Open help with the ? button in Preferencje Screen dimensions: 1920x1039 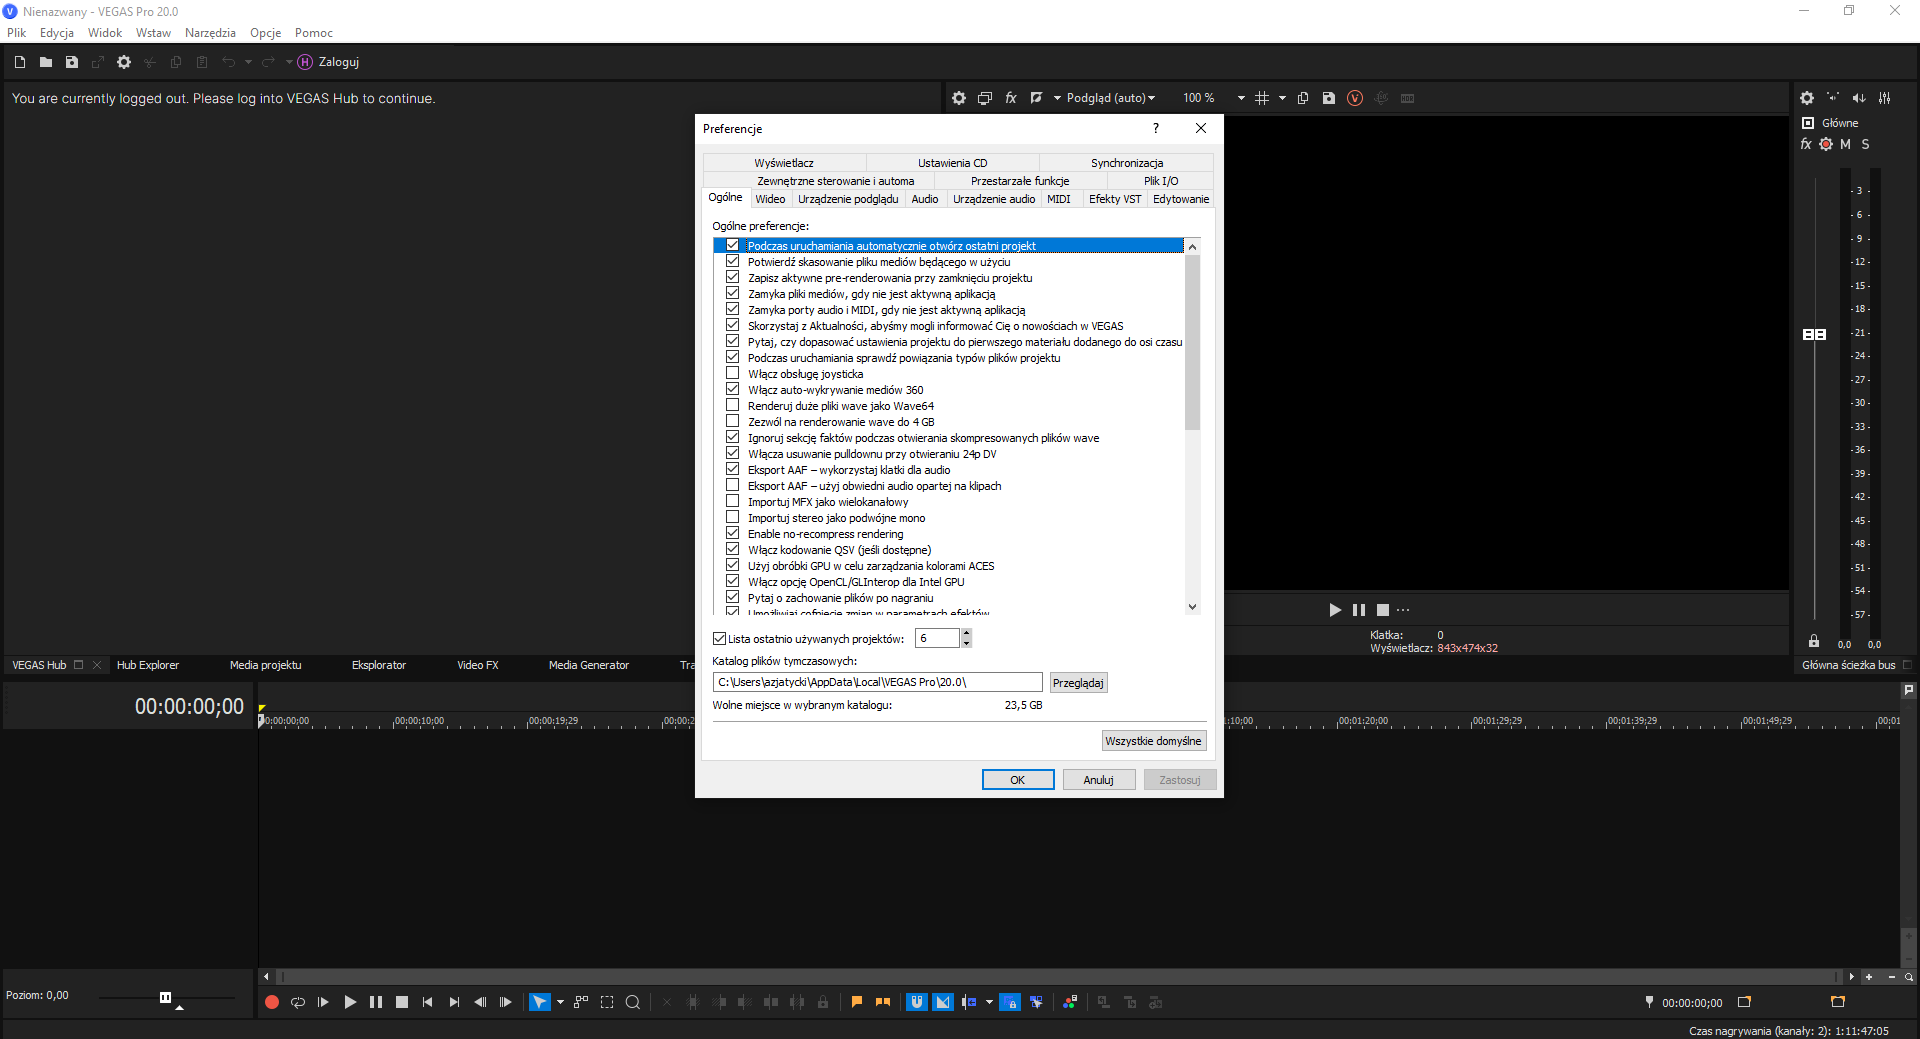click(1156, 129)
